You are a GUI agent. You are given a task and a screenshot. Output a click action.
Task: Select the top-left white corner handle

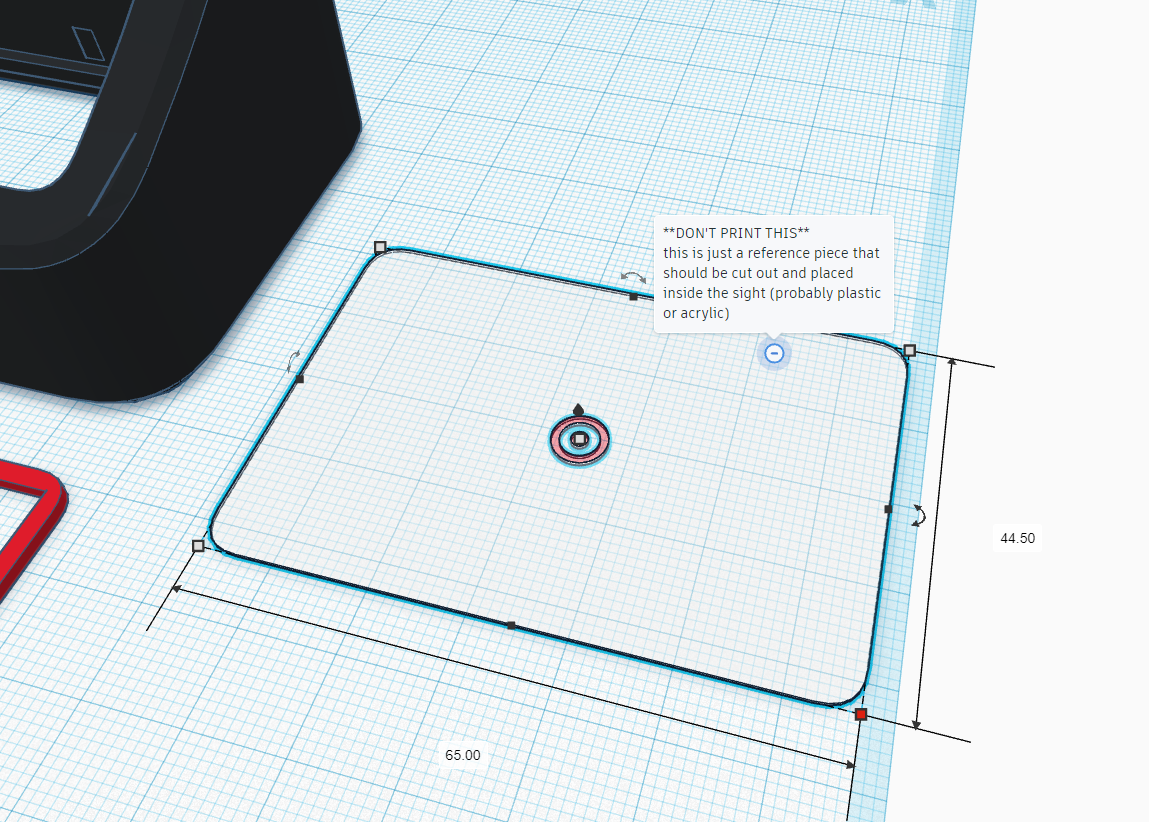(x=380, y=248)
